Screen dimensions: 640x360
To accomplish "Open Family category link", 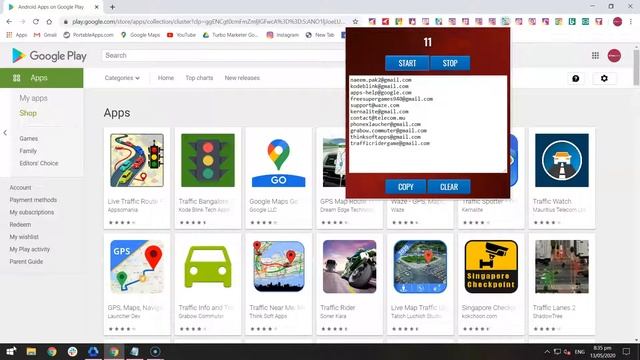I will point(28,151).
